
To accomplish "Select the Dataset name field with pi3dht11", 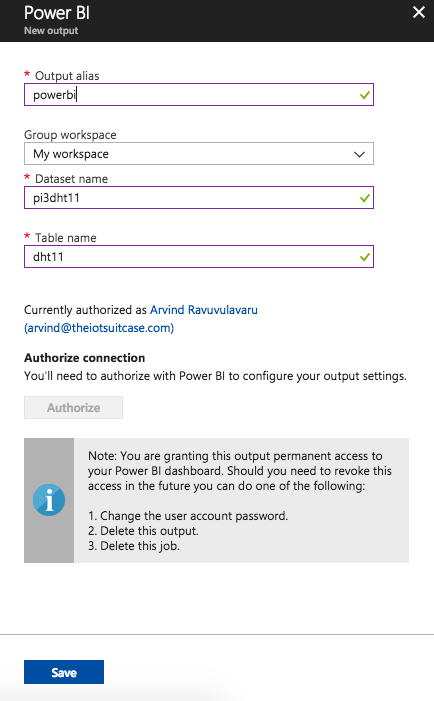I will point(199,198).
